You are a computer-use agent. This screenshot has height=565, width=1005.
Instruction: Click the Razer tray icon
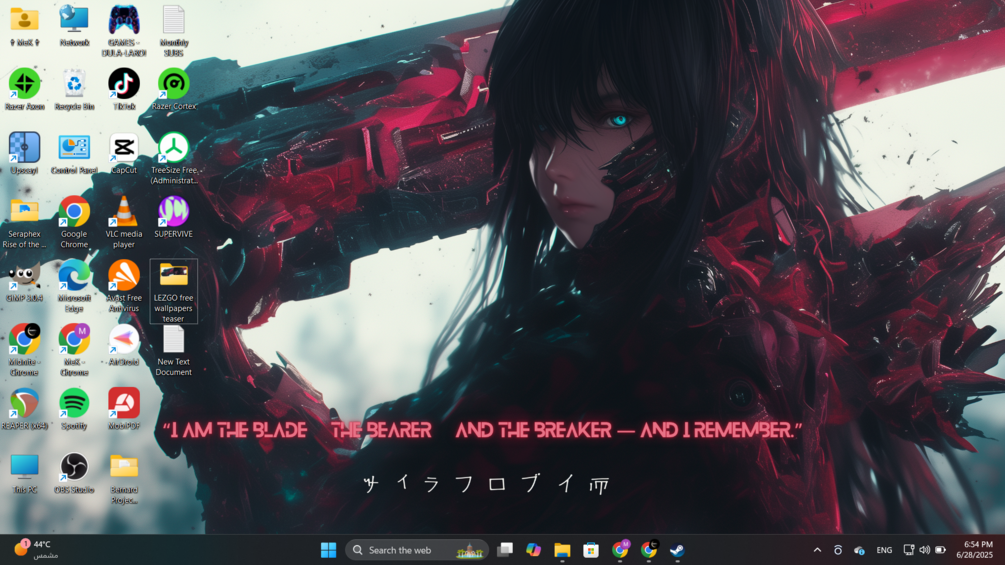(x=838, y=550)
